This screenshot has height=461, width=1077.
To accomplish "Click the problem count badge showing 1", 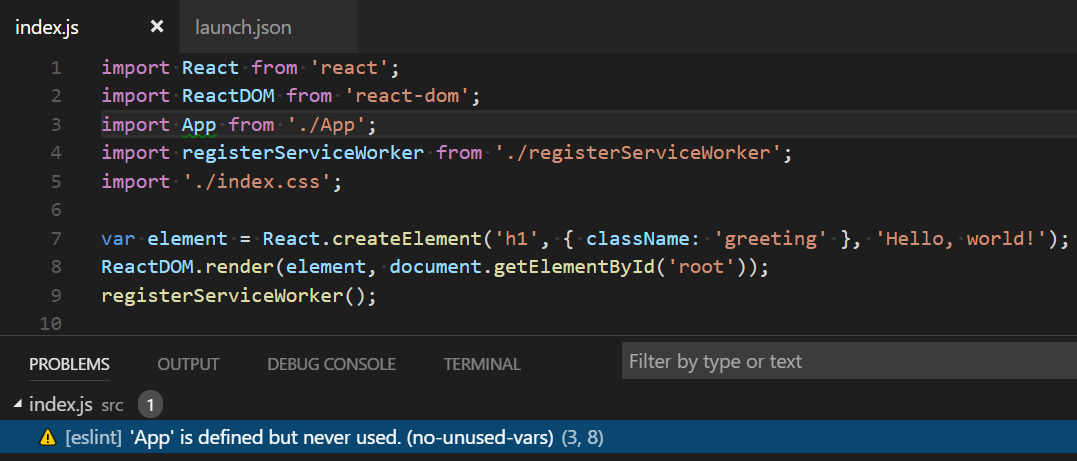I will (150, 405).
